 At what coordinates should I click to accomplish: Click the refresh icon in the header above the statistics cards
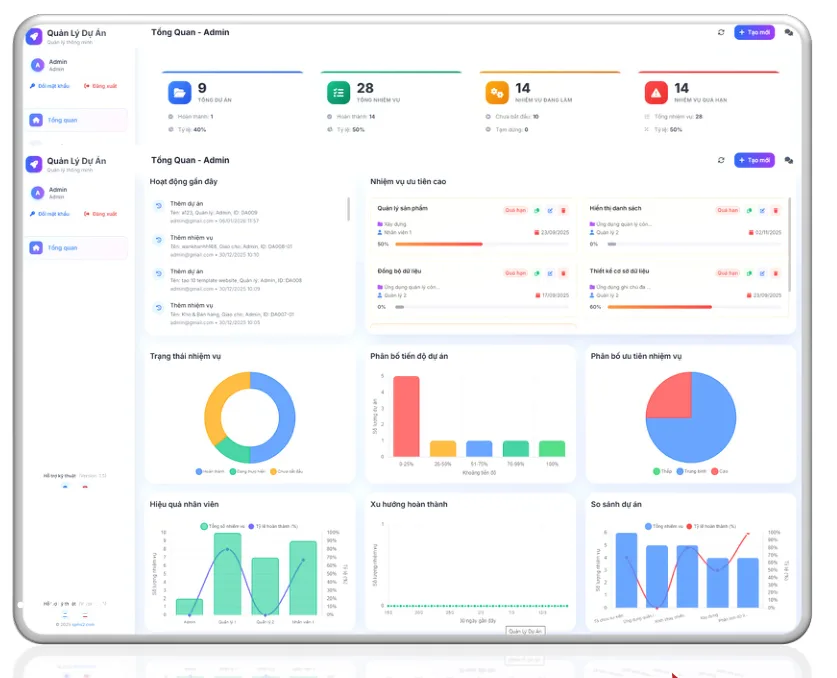(x=721, y=32)
